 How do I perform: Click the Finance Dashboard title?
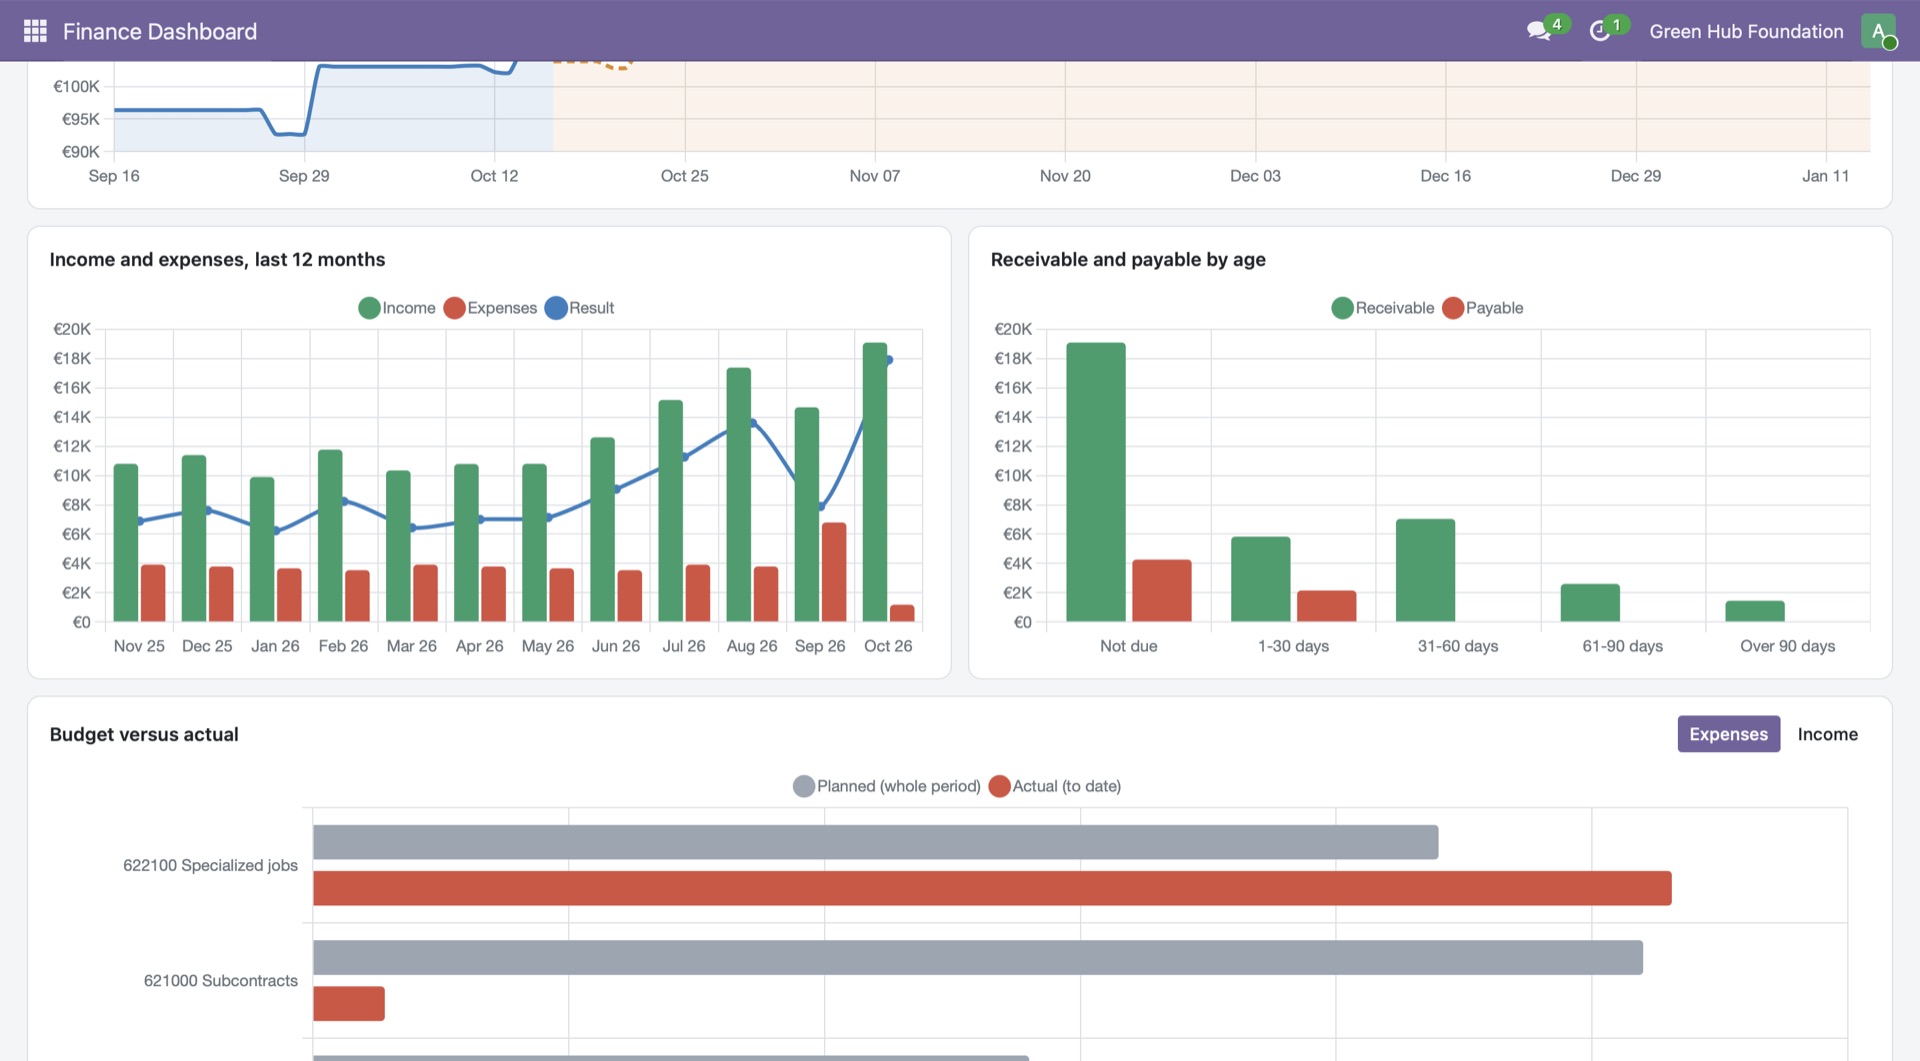[160, 31]
